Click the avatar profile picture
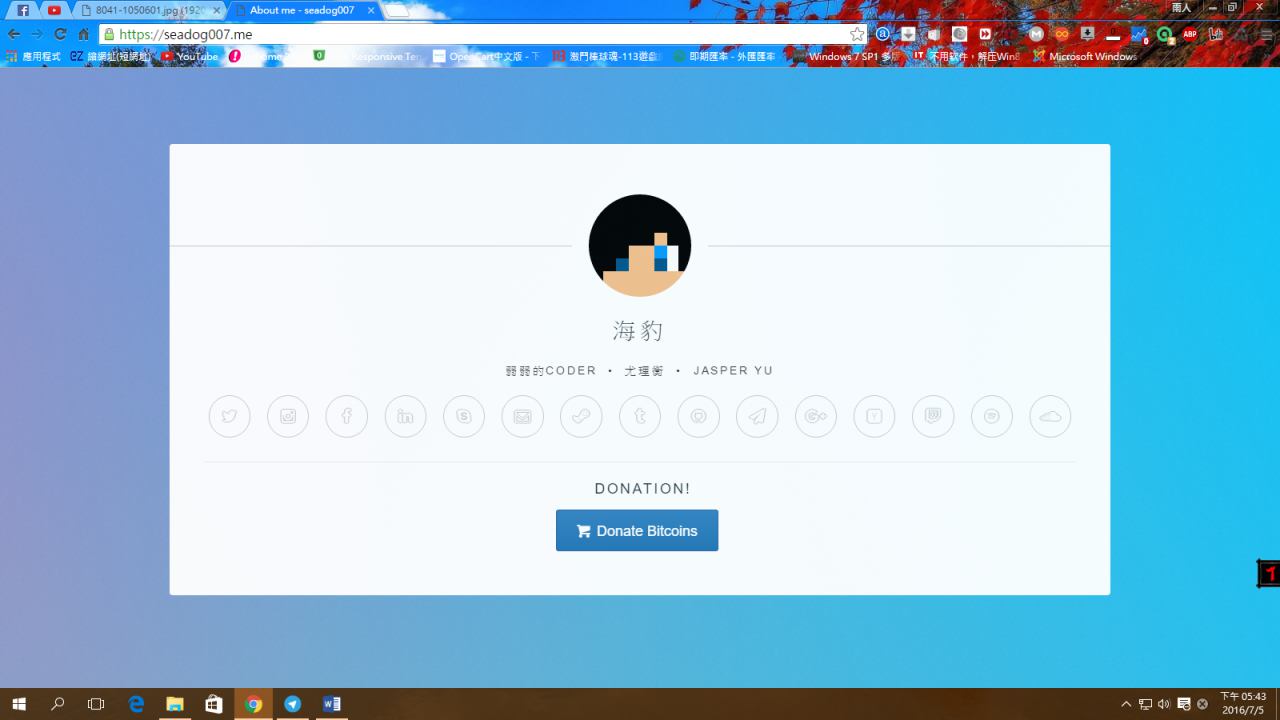 coord(640,246)
